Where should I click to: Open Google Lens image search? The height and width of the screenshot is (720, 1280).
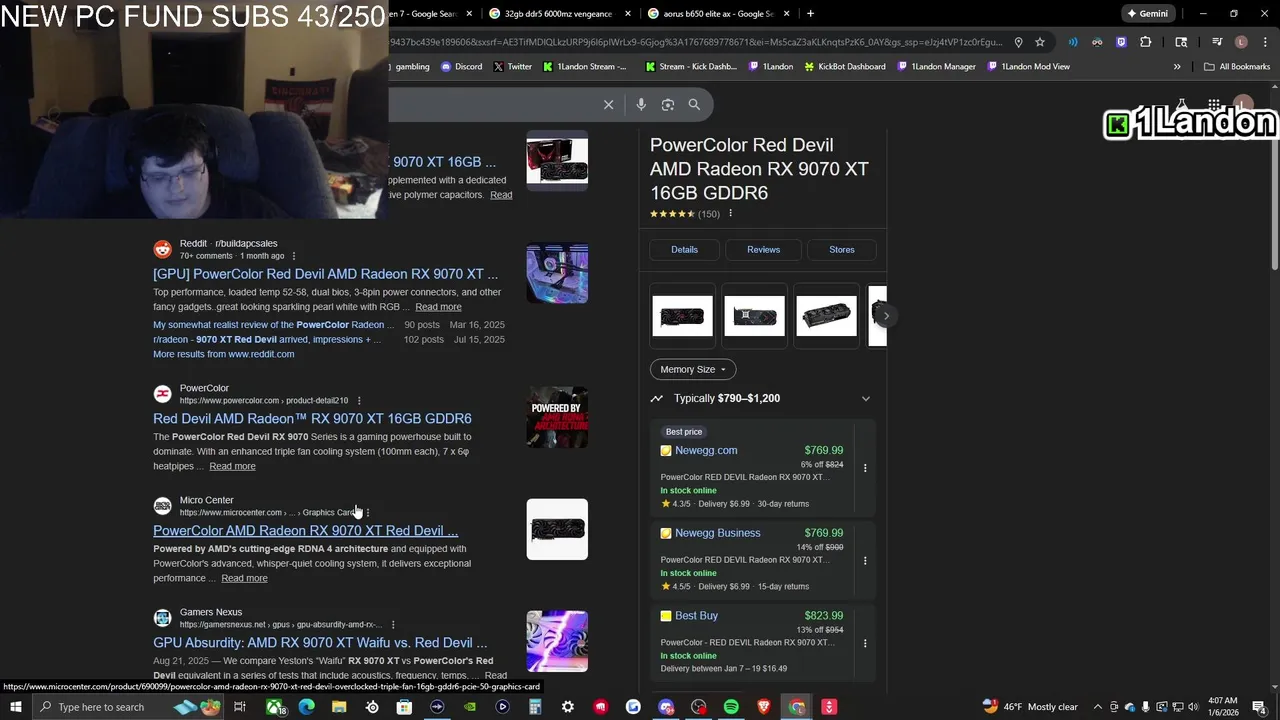coord(668,104)
